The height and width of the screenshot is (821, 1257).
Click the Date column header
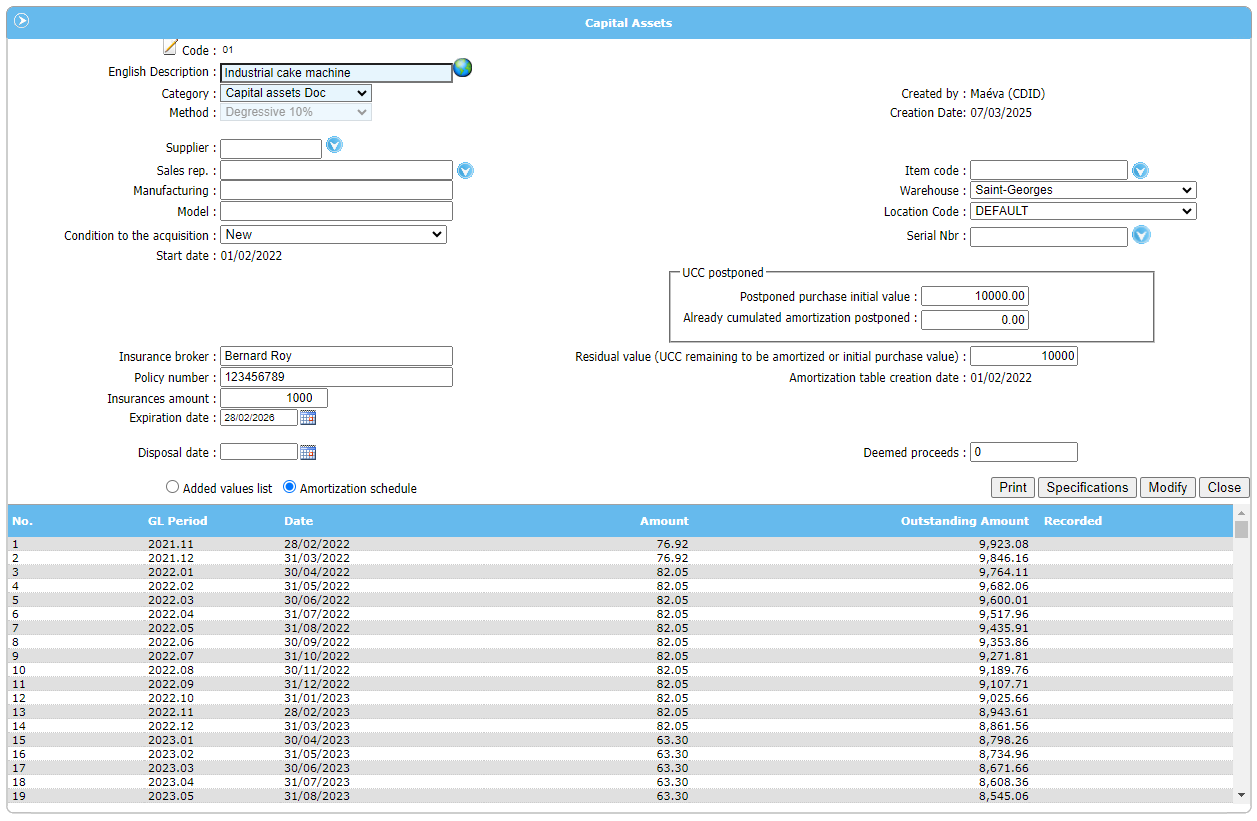[298, 521]
